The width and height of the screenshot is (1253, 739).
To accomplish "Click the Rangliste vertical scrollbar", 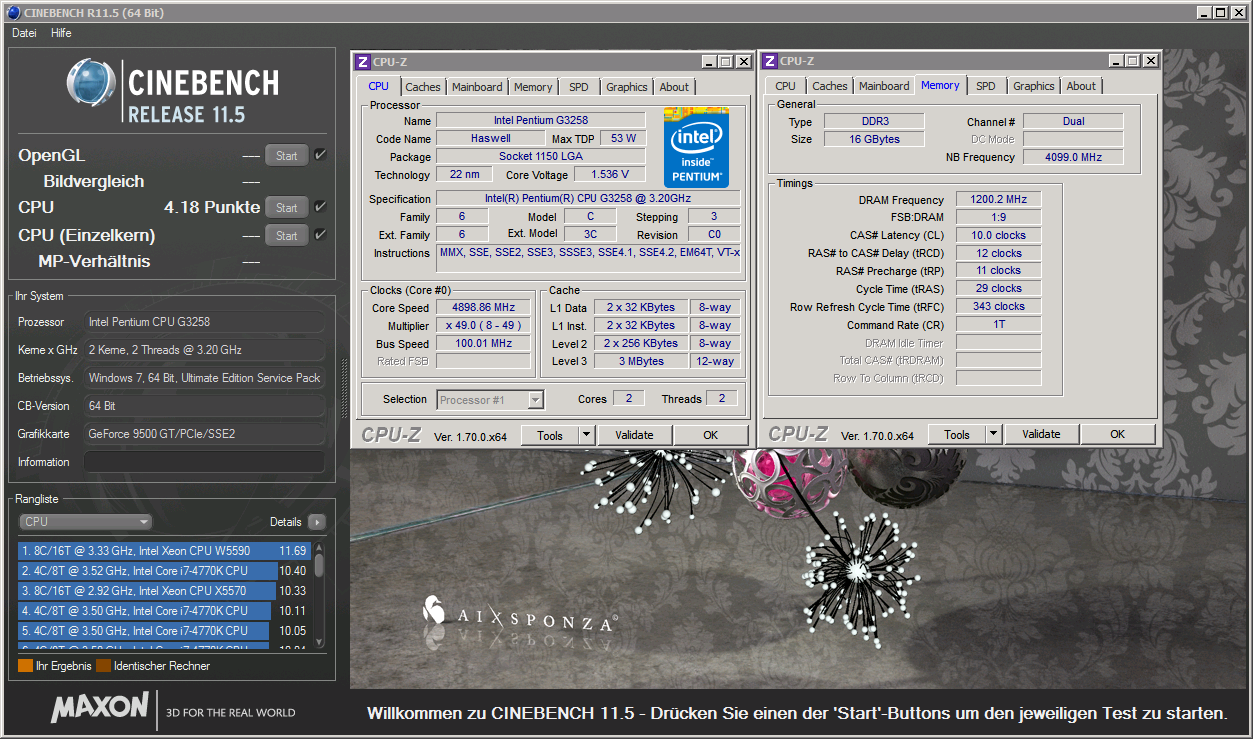I will click(319, 595).
